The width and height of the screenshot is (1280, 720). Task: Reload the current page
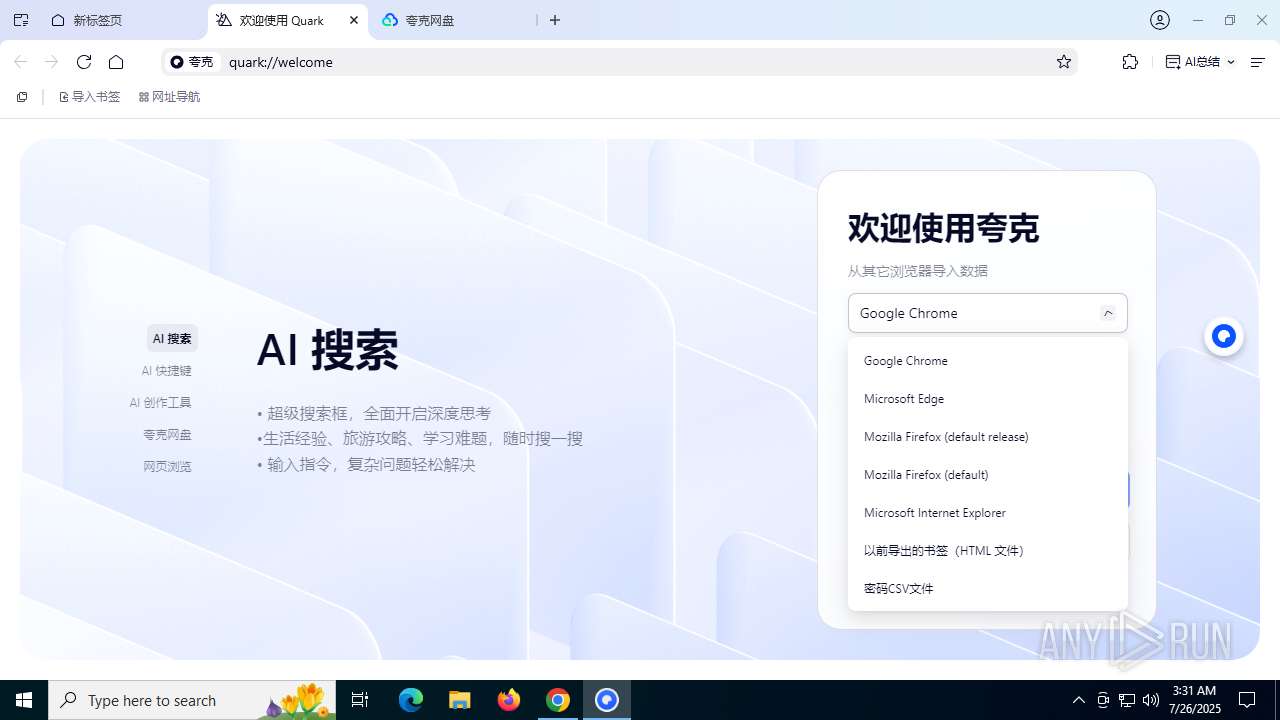(x=84, y=62)
